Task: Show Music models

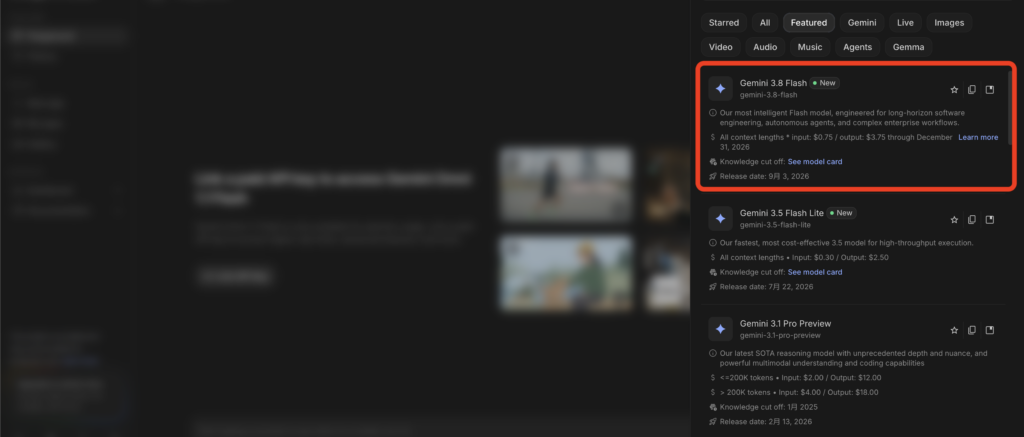Action: [810, 47]
